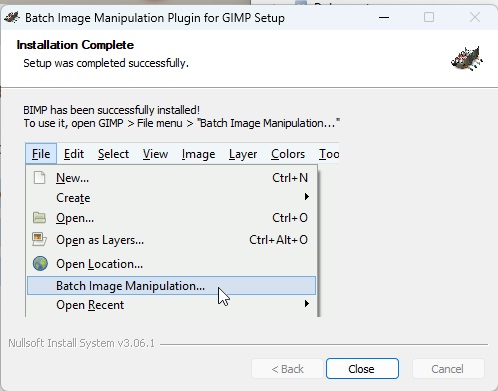This screenshot has height=391, width=498.
Task: Click the highlighted Batch Image Manipulation... entry
Action: [x=171, y=286]
